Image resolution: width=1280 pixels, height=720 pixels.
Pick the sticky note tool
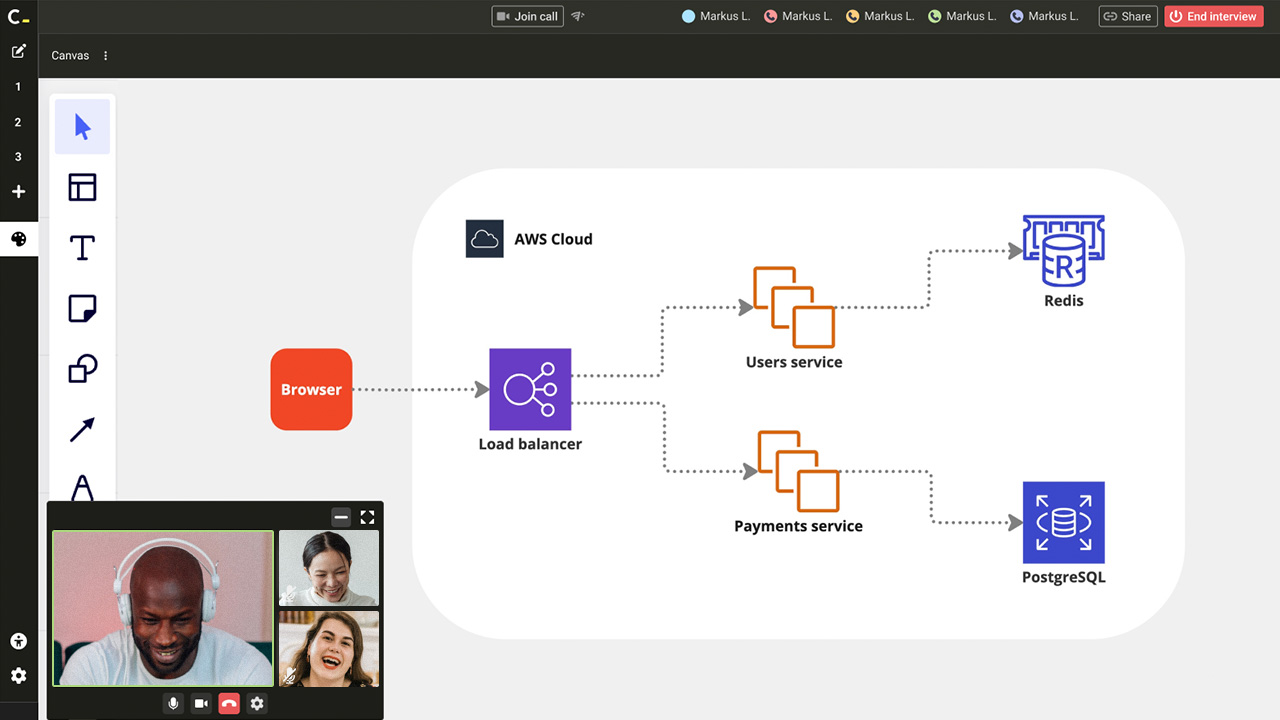click(82, 309)
